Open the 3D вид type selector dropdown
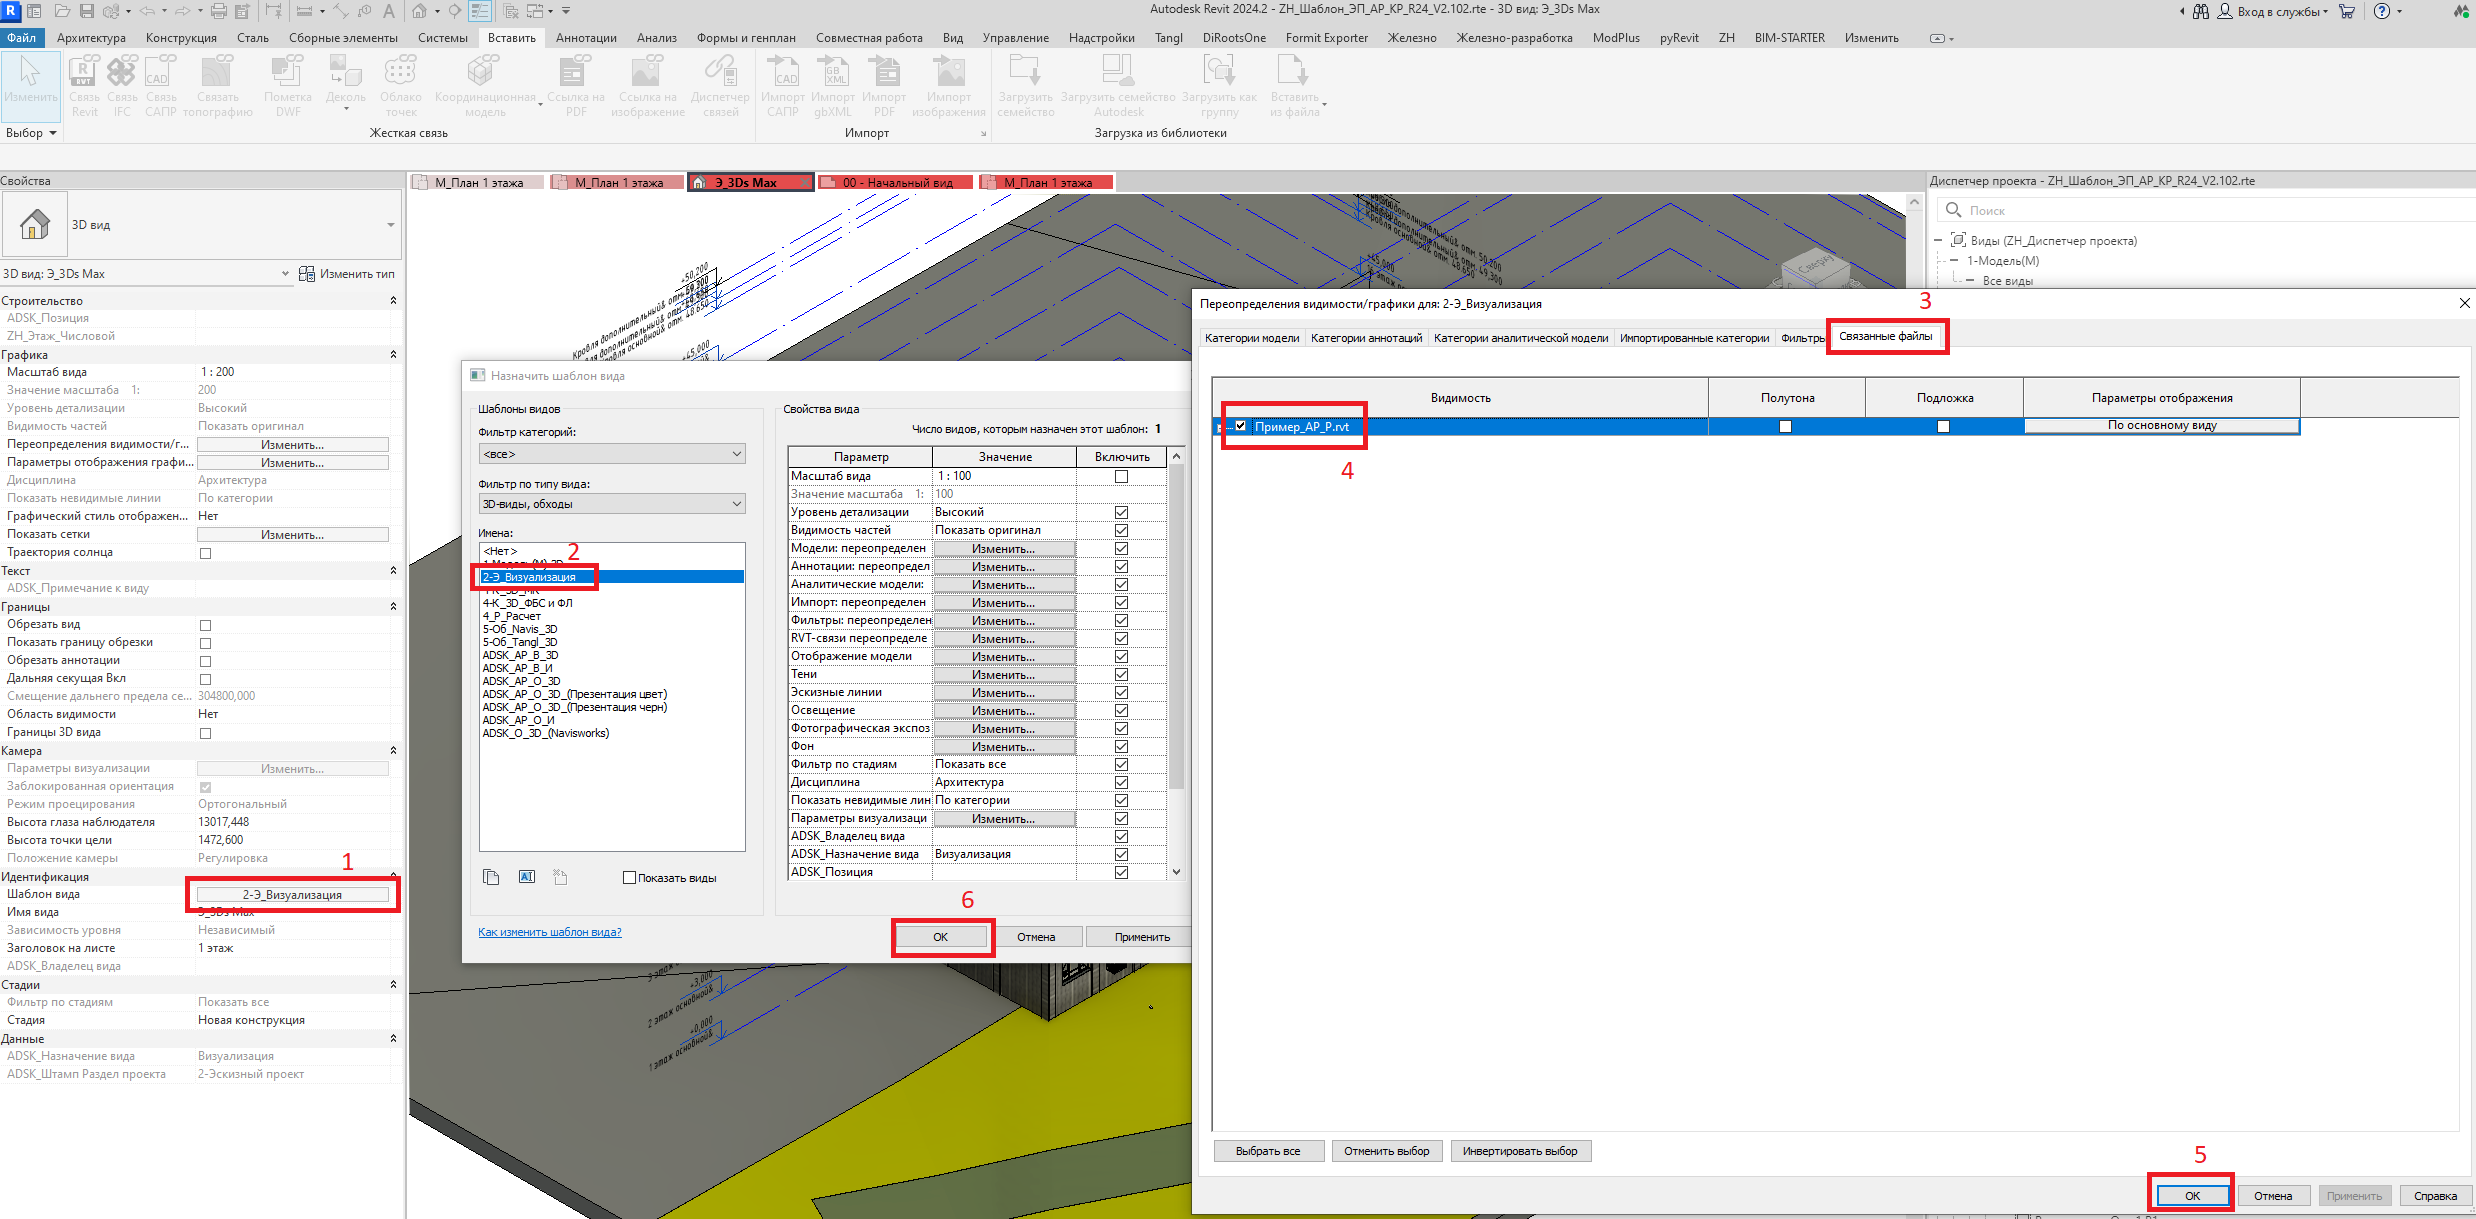Image resolution: width=2476 pixels, height=1219 pixels. (x=202, y=225)
